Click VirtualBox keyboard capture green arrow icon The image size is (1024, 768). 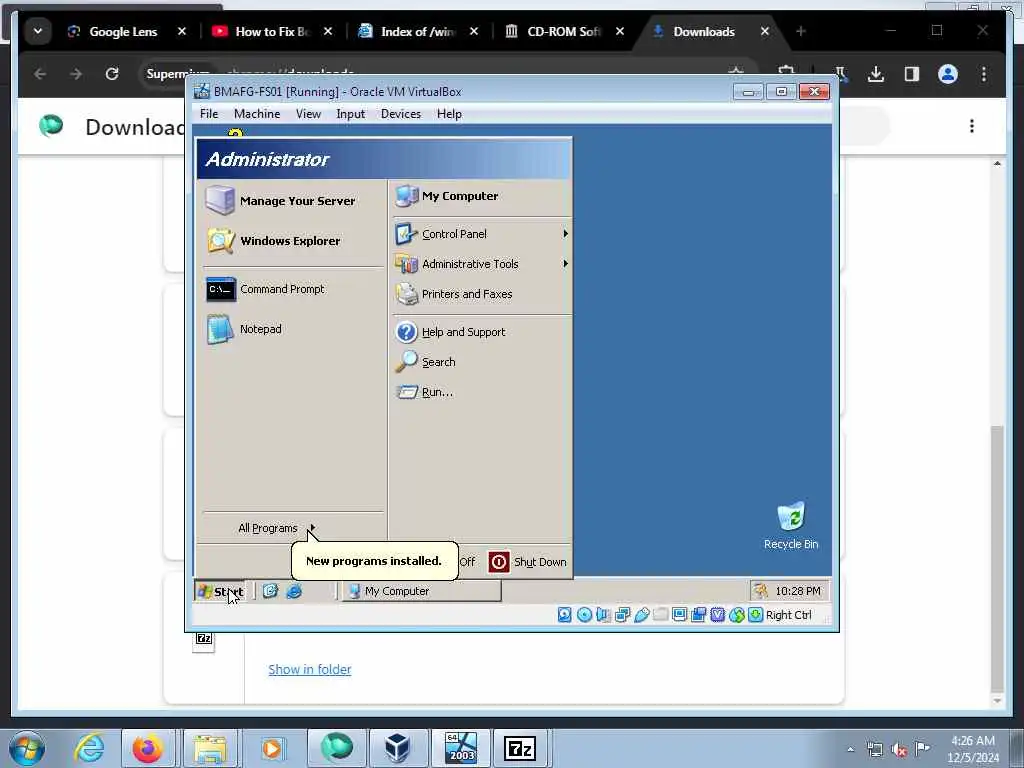click(756, 615)
